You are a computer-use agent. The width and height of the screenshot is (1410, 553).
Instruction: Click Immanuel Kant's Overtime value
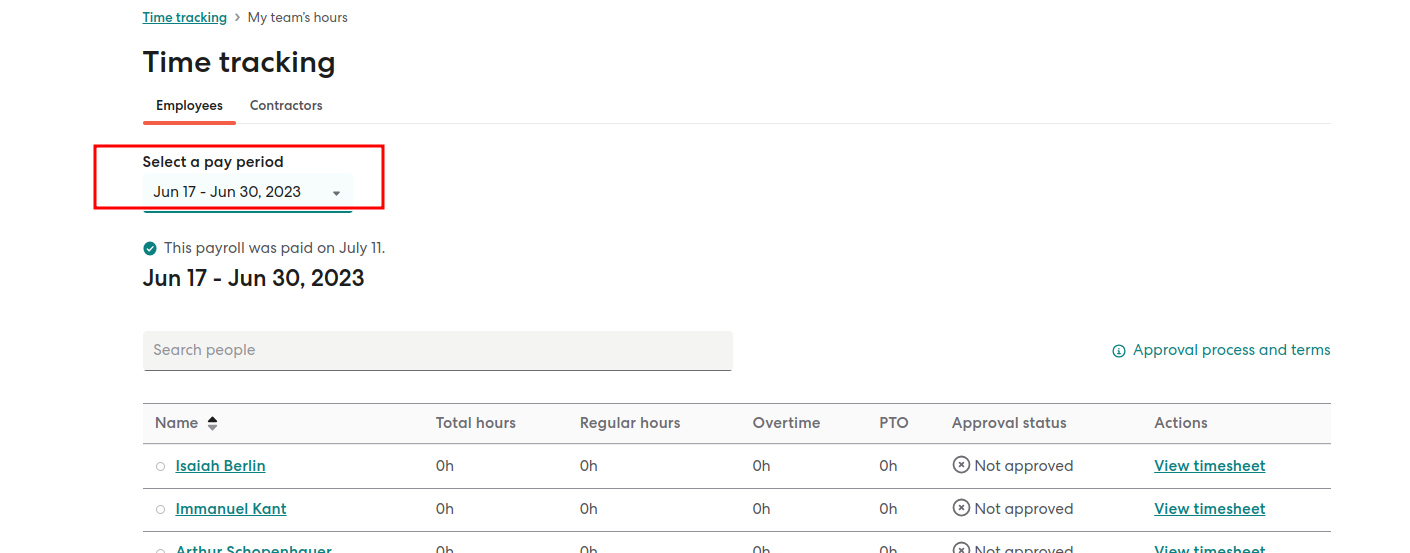click(x=762, y=509)
